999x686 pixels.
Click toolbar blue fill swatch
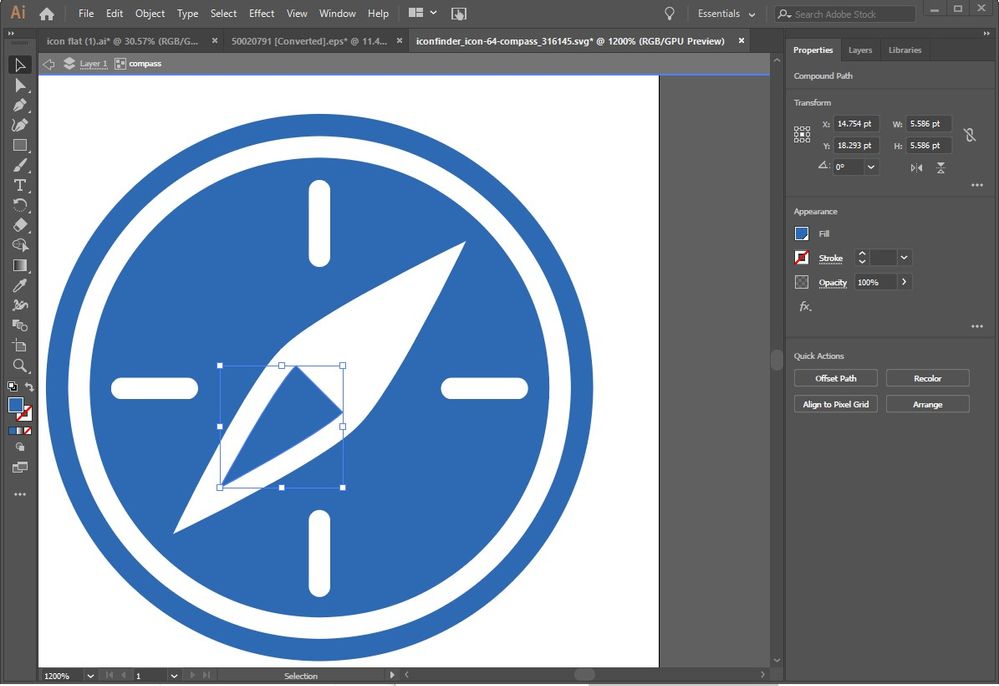pos(15,404)
